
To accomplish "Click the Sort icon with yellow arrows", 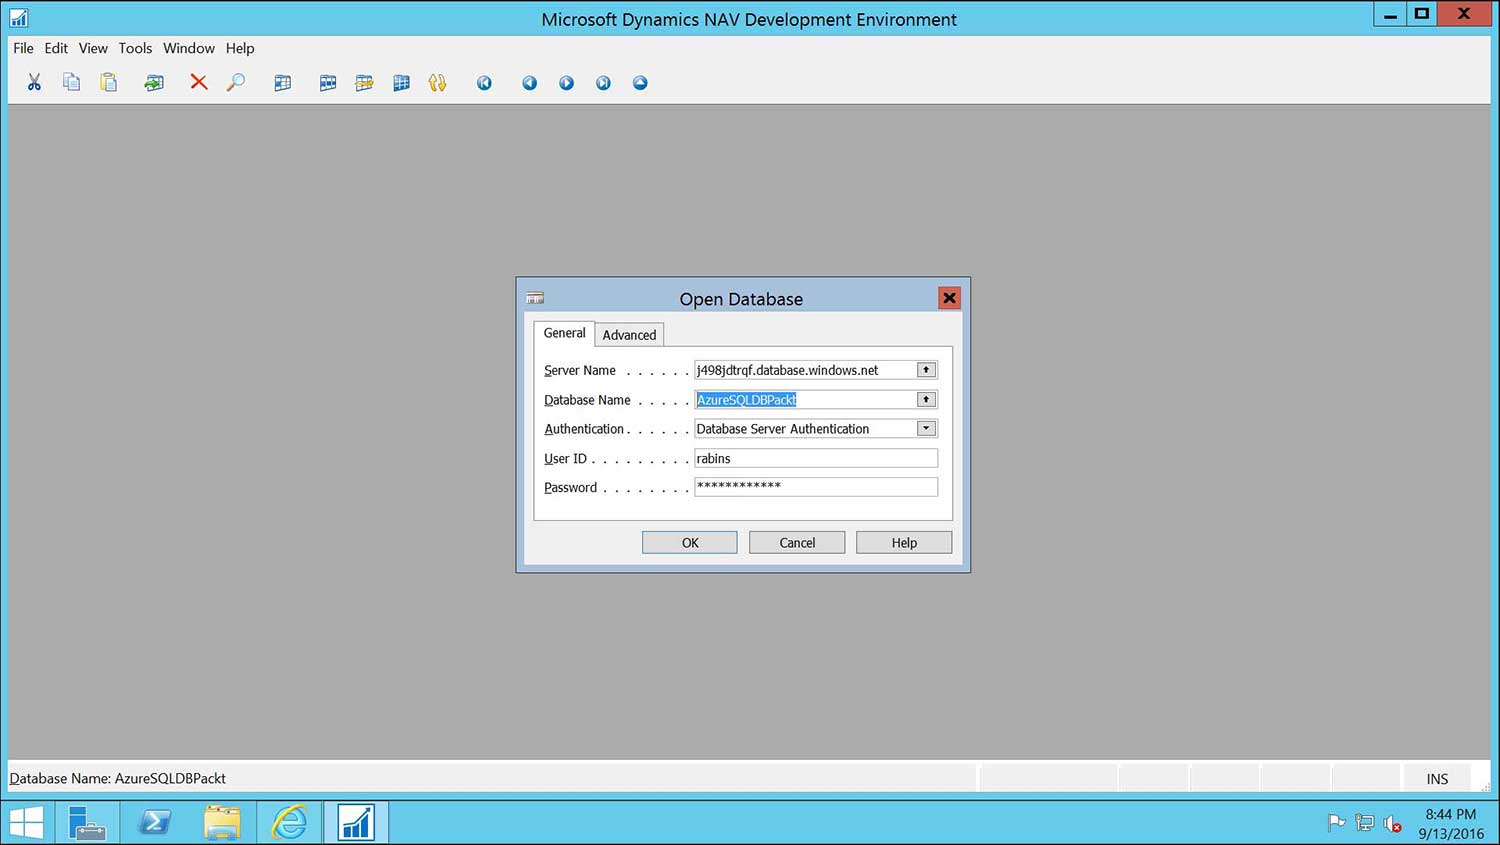I will pyautogui.click(x=437, y=82).
